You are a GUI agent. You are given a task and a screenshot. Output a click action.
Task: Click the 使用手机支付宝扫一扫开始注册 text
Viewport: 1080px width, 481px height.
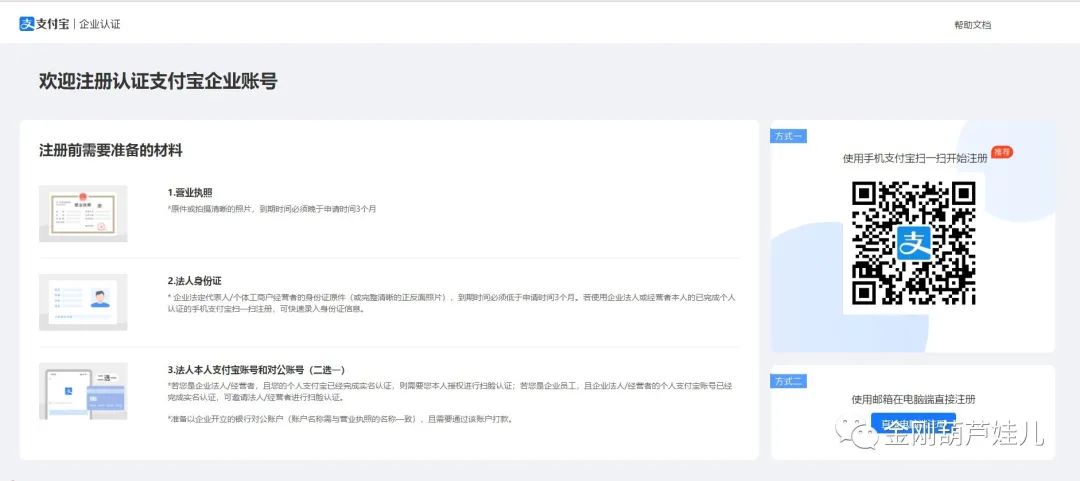[x=915, y=158]
